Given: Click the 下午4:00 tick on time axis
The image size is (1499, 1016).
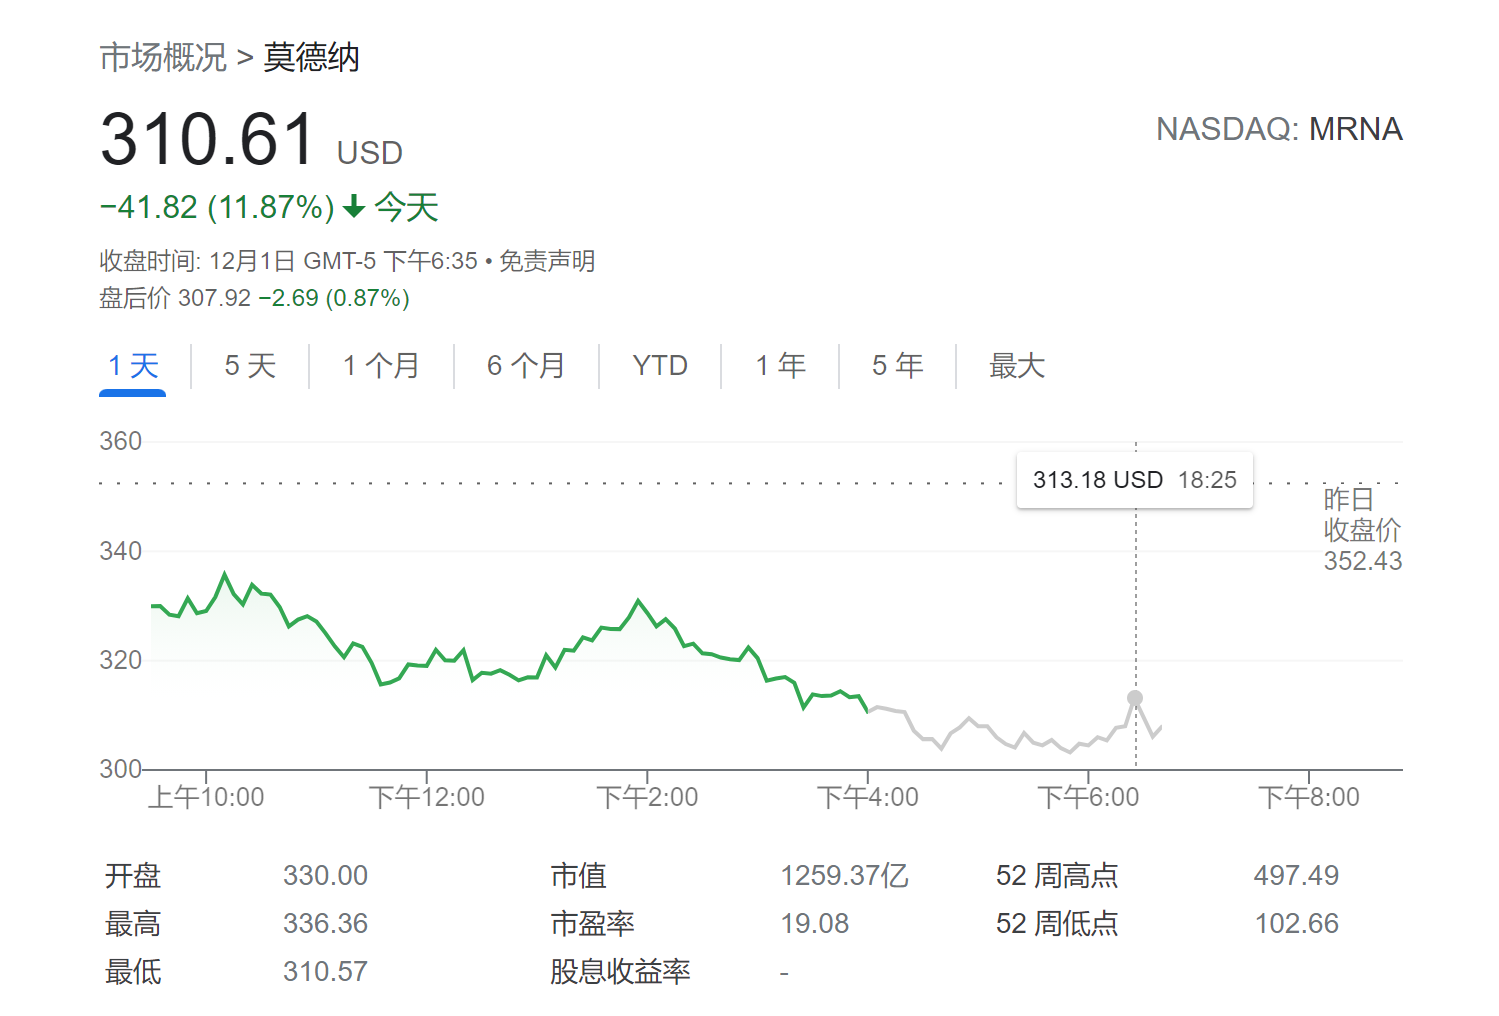Looking at the screenshot, I should coord(867,797).
